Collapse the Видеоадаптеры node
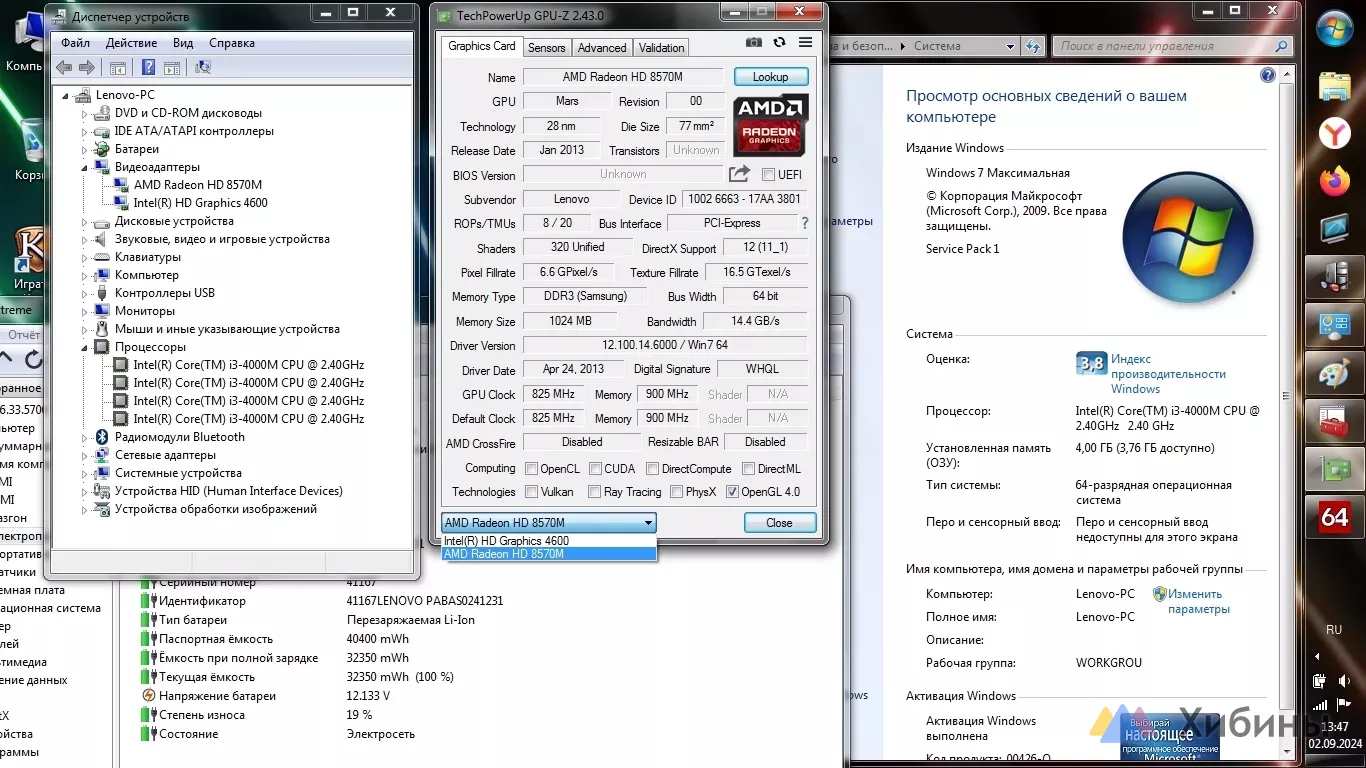 pyautogui.click(x=85, y=167)
